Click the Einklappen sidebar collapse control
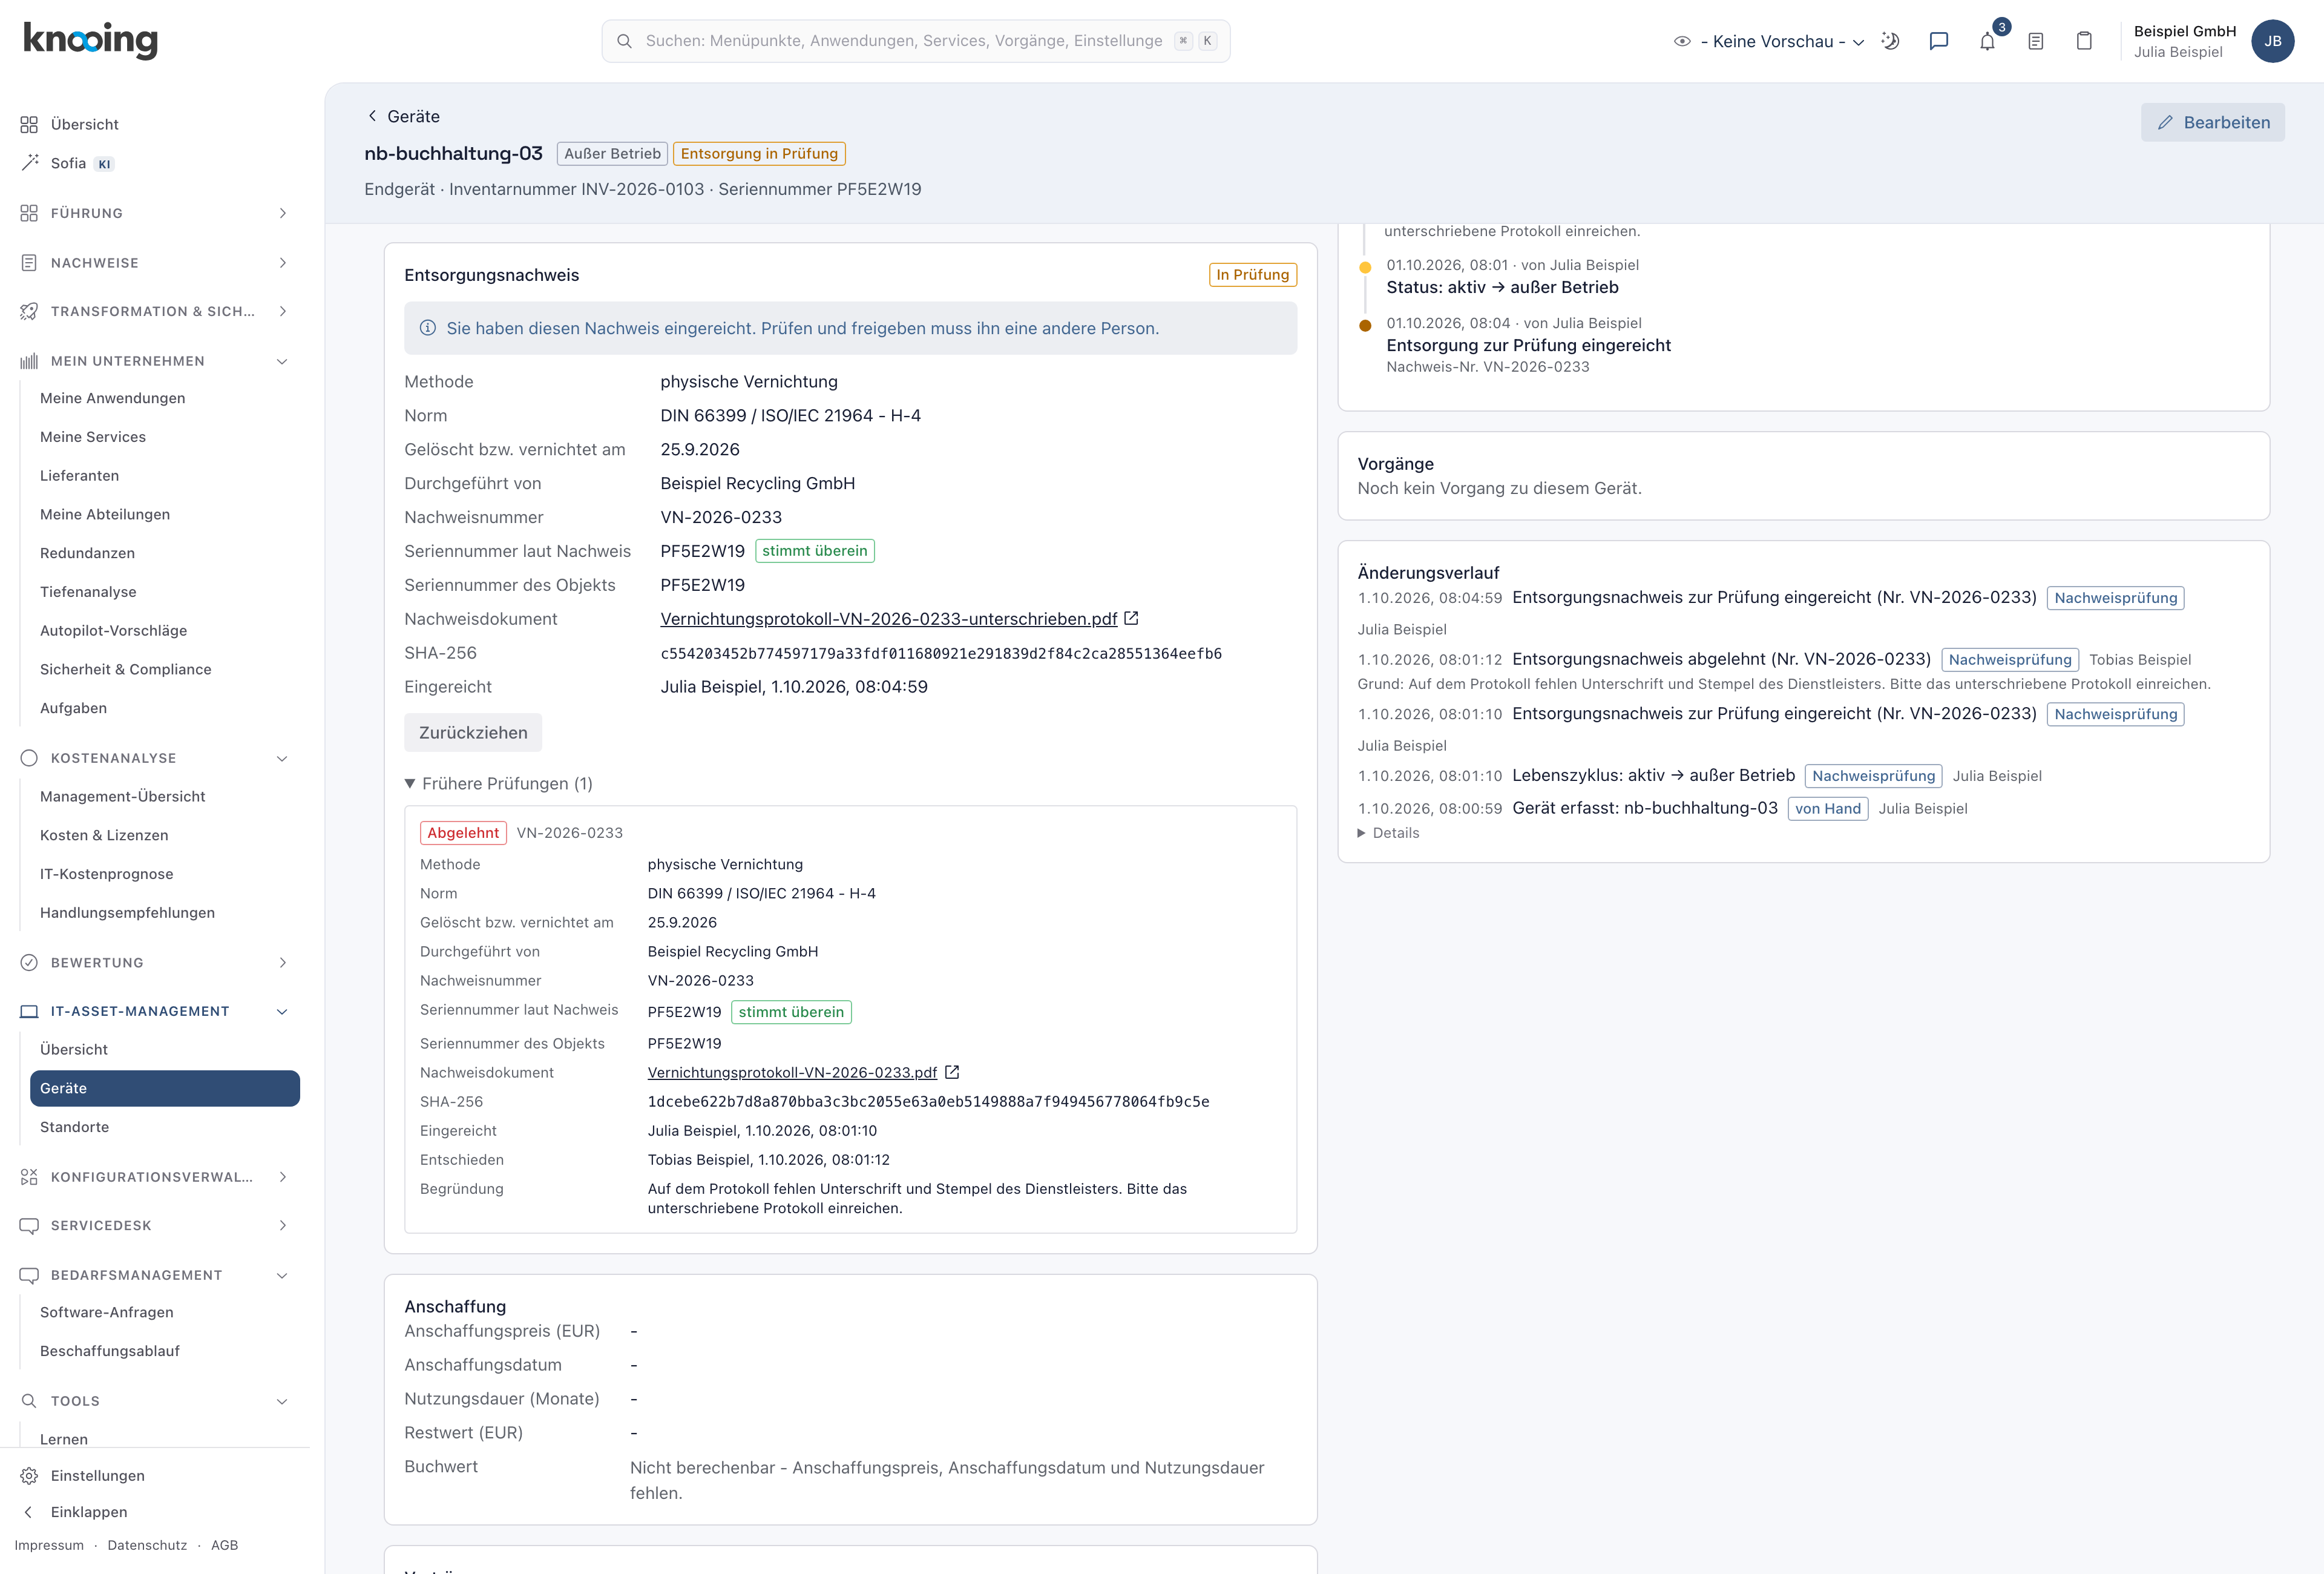Screen dimensions: 2324x1574 (75, 1512)
